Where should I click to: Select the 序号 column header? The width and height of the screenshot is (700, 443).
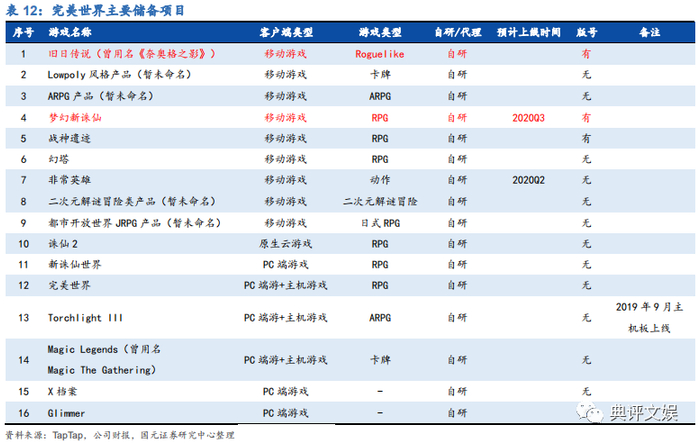(23, 32)
